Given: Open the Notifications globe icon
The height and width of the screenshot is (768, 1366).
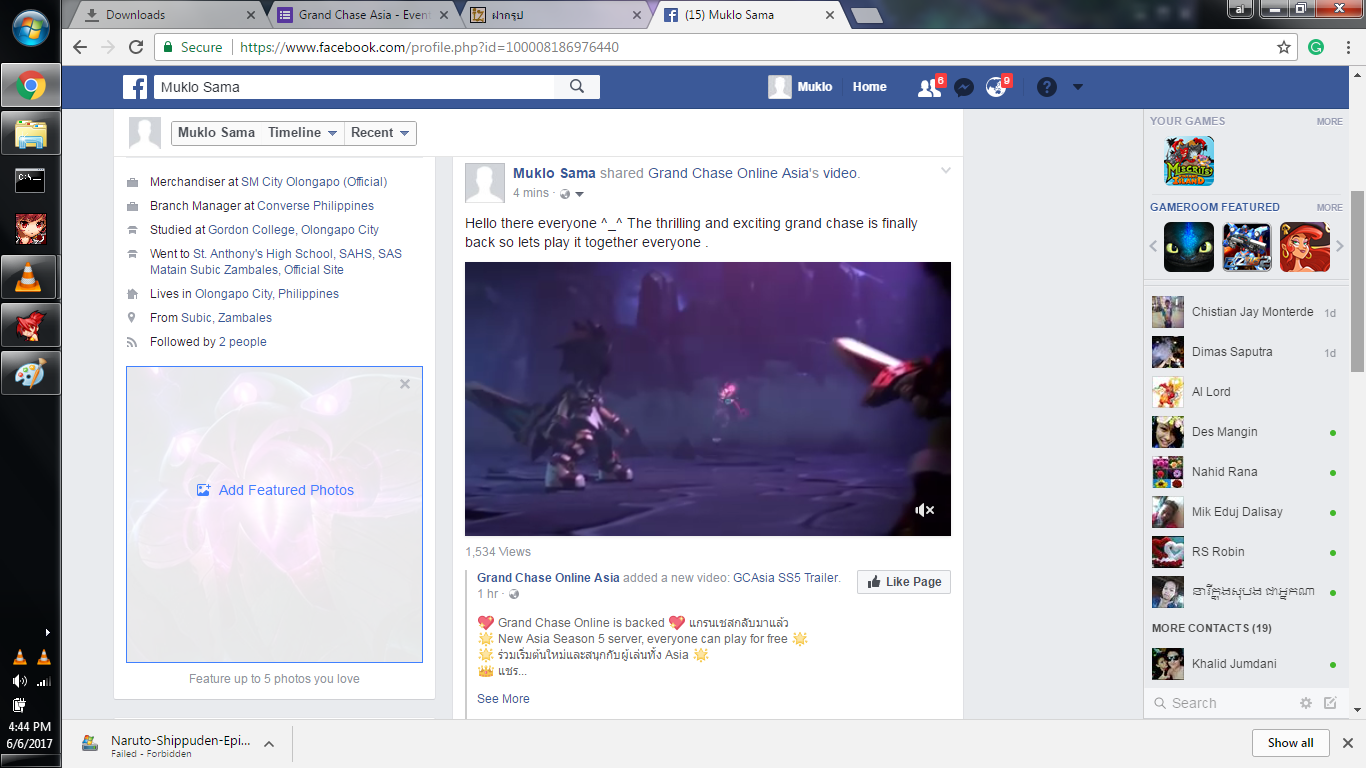Looking at the screenshot, I should 996,87.
